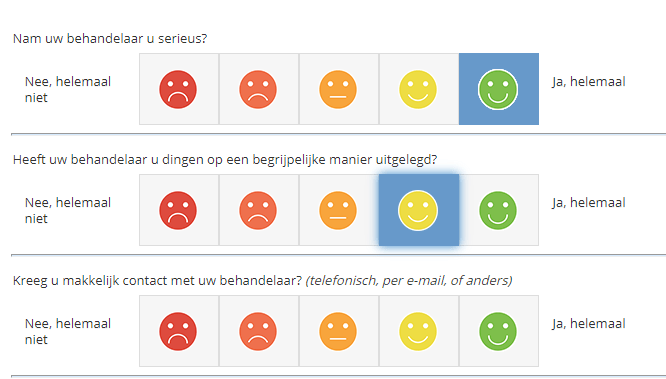Click question text 'Nam uw behandelaar u serieus?'
Viewport: 666px width, 379px height.
click(110, 39)
